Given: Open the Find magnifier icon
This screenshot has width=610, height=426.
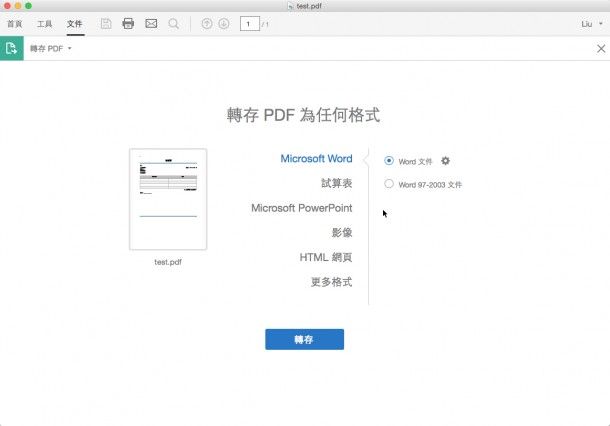Looking at the screenshot, I should click(174, 24).
